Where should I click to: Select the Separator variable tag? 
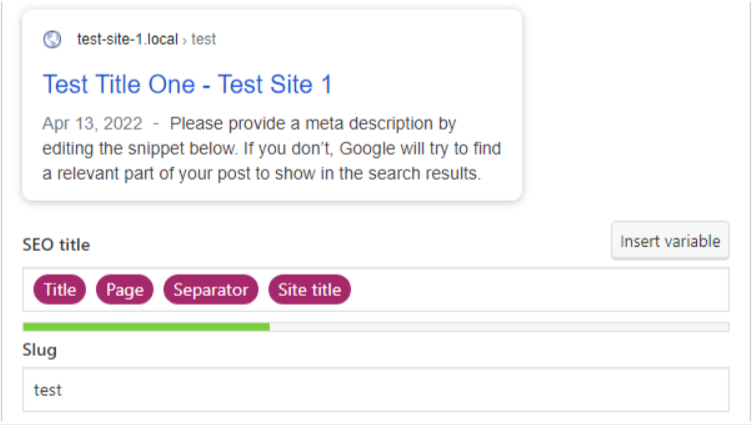(211, 290)
